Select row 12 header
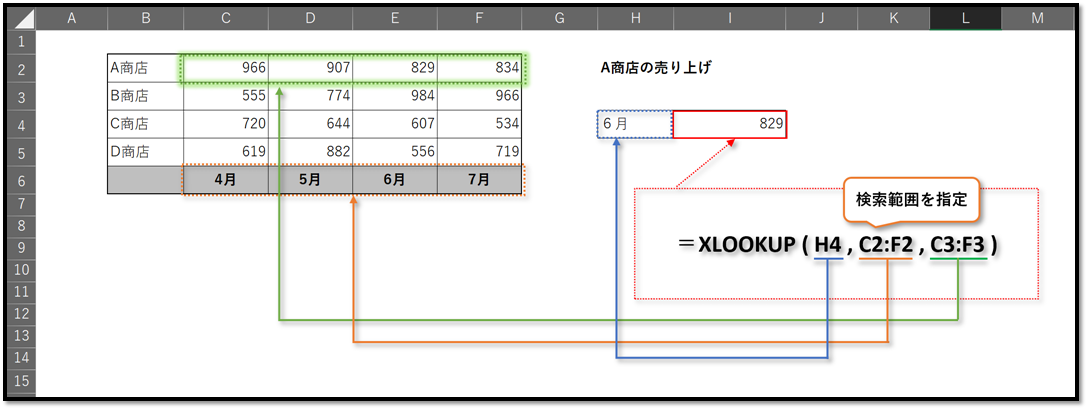The width and height of the screenshot is (1088, 410). (x=21, y=314)
